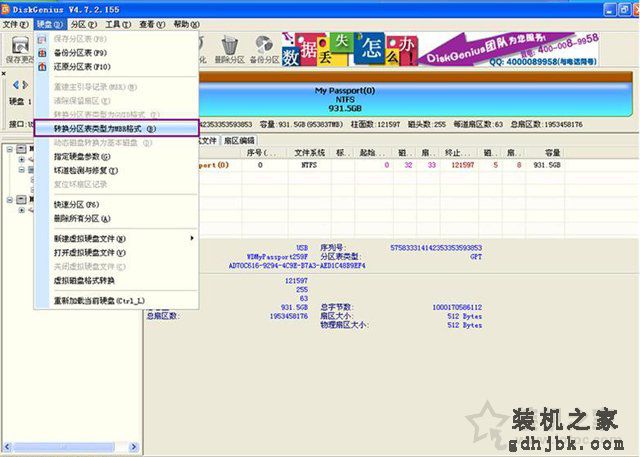Click the tree panel scrollbar right arrow

133,447
